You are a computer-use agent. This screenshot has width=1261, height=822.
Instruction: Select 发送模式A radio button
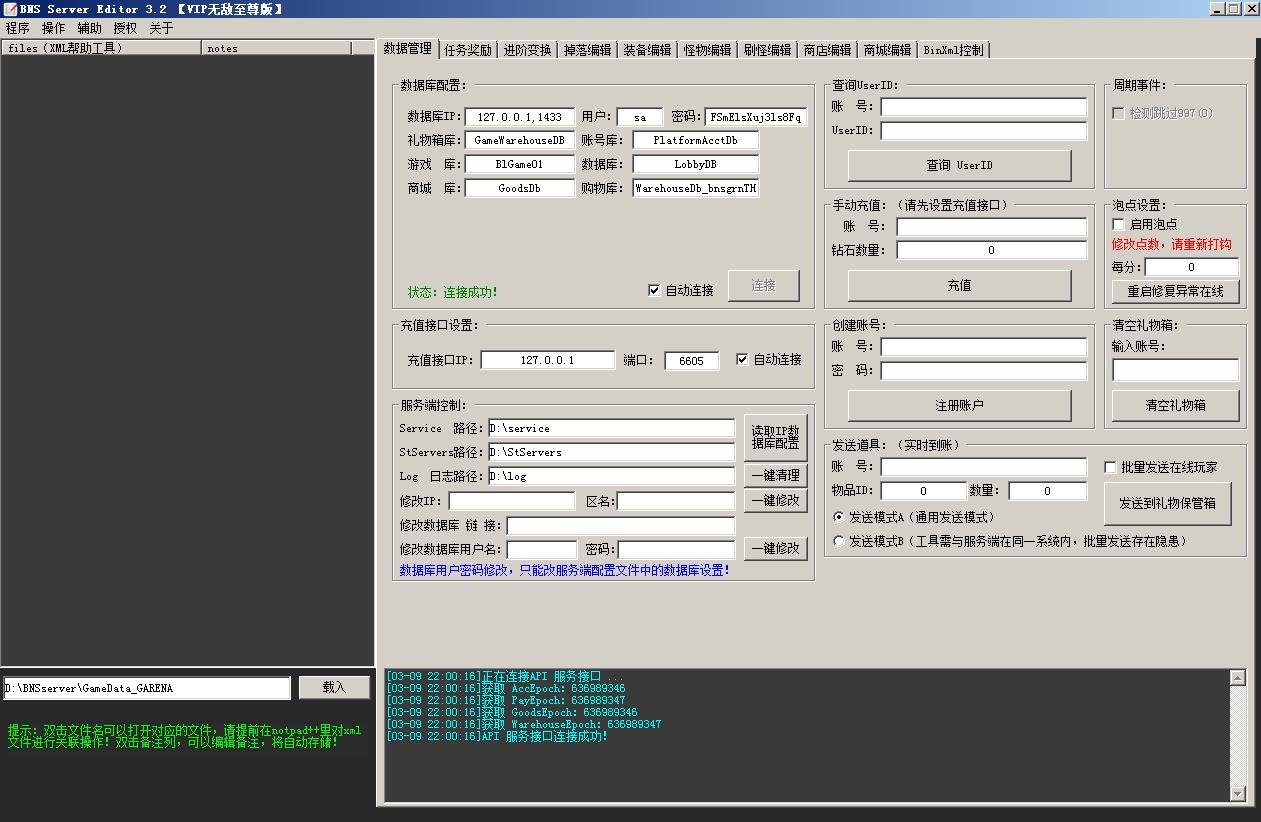(839, 517)
